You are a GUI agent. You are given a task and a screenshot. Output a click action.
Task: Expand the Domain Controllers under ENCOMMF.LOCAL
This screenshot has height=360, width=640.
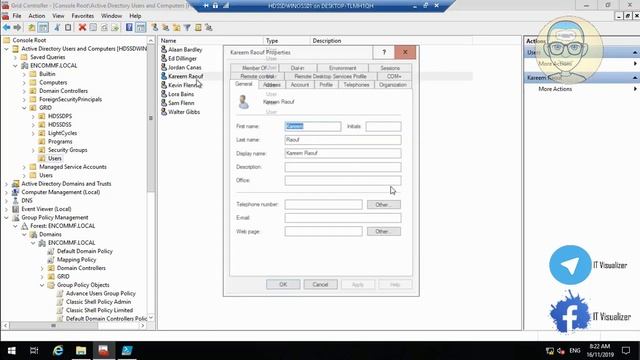(x=24, y=91)
